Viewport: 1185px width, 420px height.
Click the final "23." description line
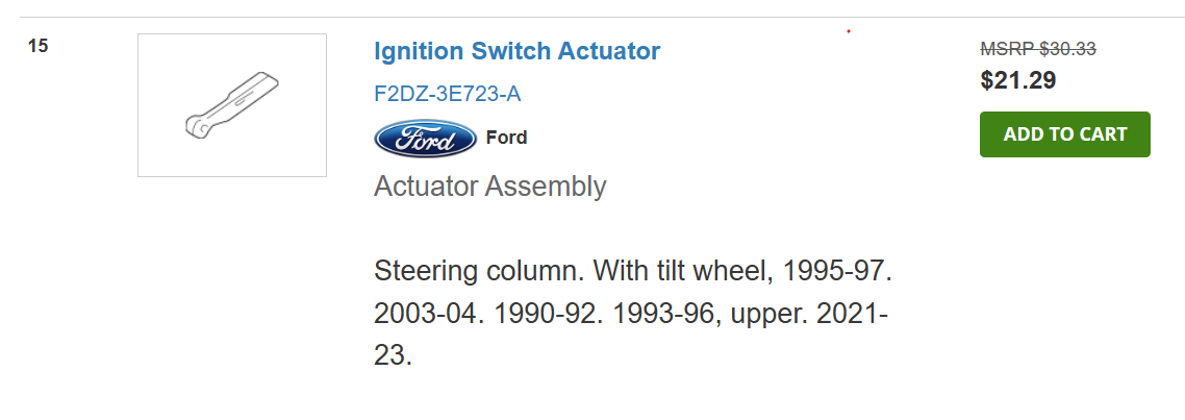pyautogui.click(x=393, y=355)
